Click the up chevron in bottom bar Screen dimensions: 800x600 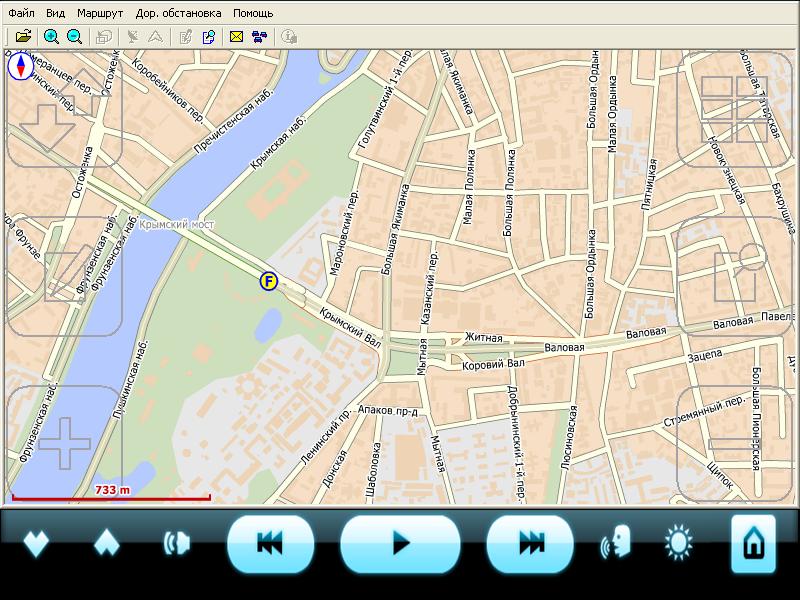click(x=107, y=544)
